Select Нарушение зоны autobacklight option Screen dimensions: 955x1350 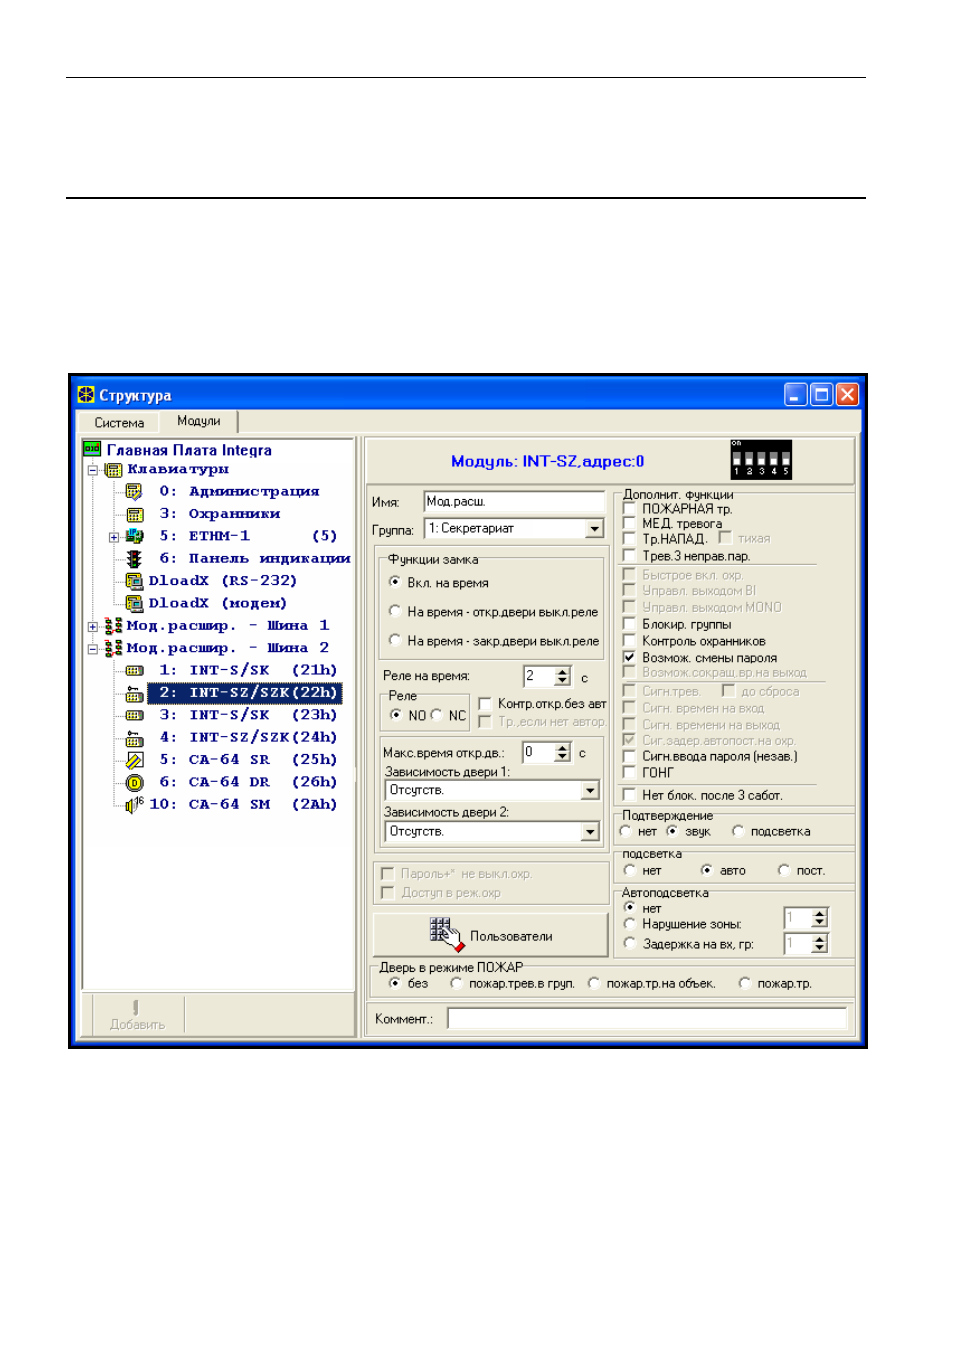pyautogui.click(x=629, y=924)
